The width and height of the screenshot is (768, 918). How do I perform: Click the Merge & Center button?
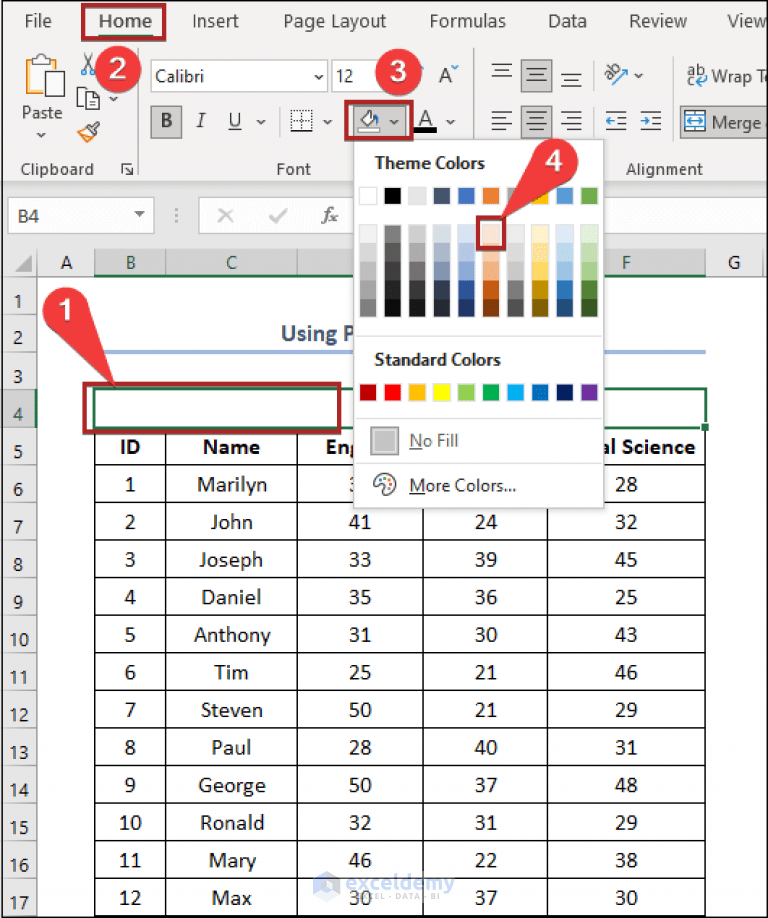click(724, 122)
